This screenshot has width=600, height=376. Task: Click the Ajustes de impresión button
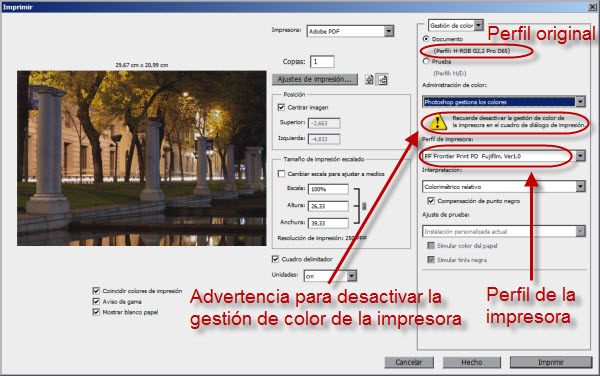(315, 79)
